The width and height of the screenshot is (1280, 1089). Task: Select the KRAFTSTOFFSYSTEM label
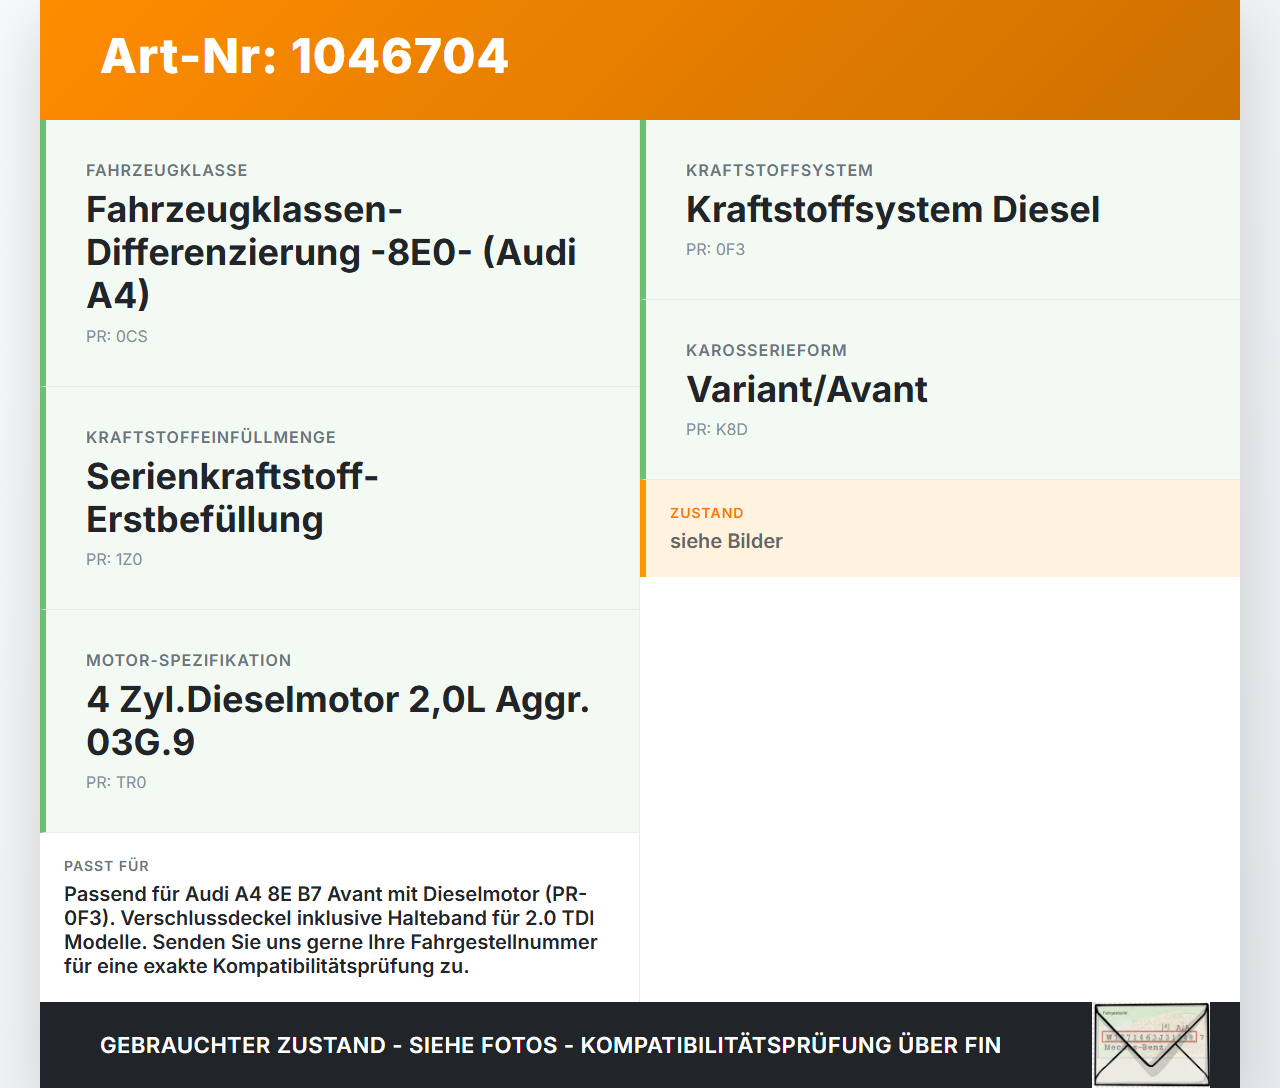click(x=780, y=170)
